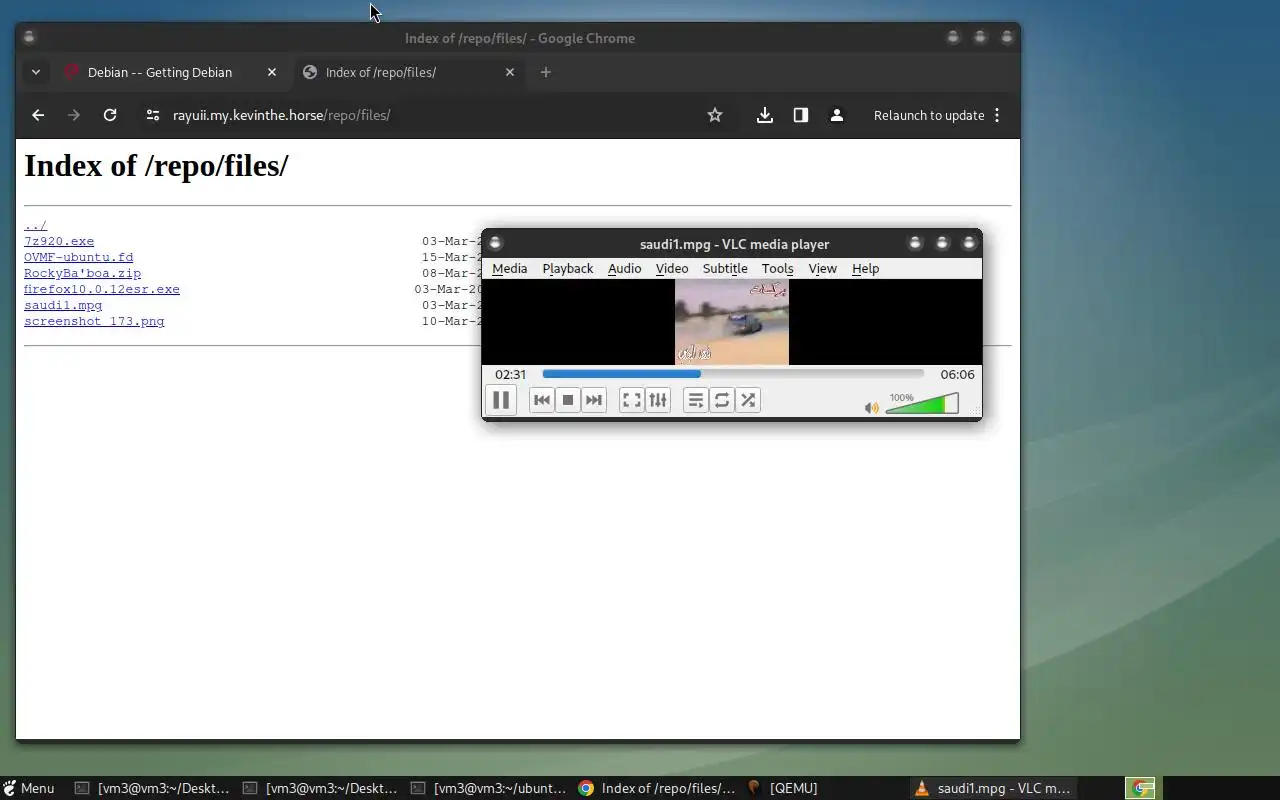This screenshot has height=800, width=1280.
Task: Open saudi1.mpg link
Action: click(x=63, y=305)
